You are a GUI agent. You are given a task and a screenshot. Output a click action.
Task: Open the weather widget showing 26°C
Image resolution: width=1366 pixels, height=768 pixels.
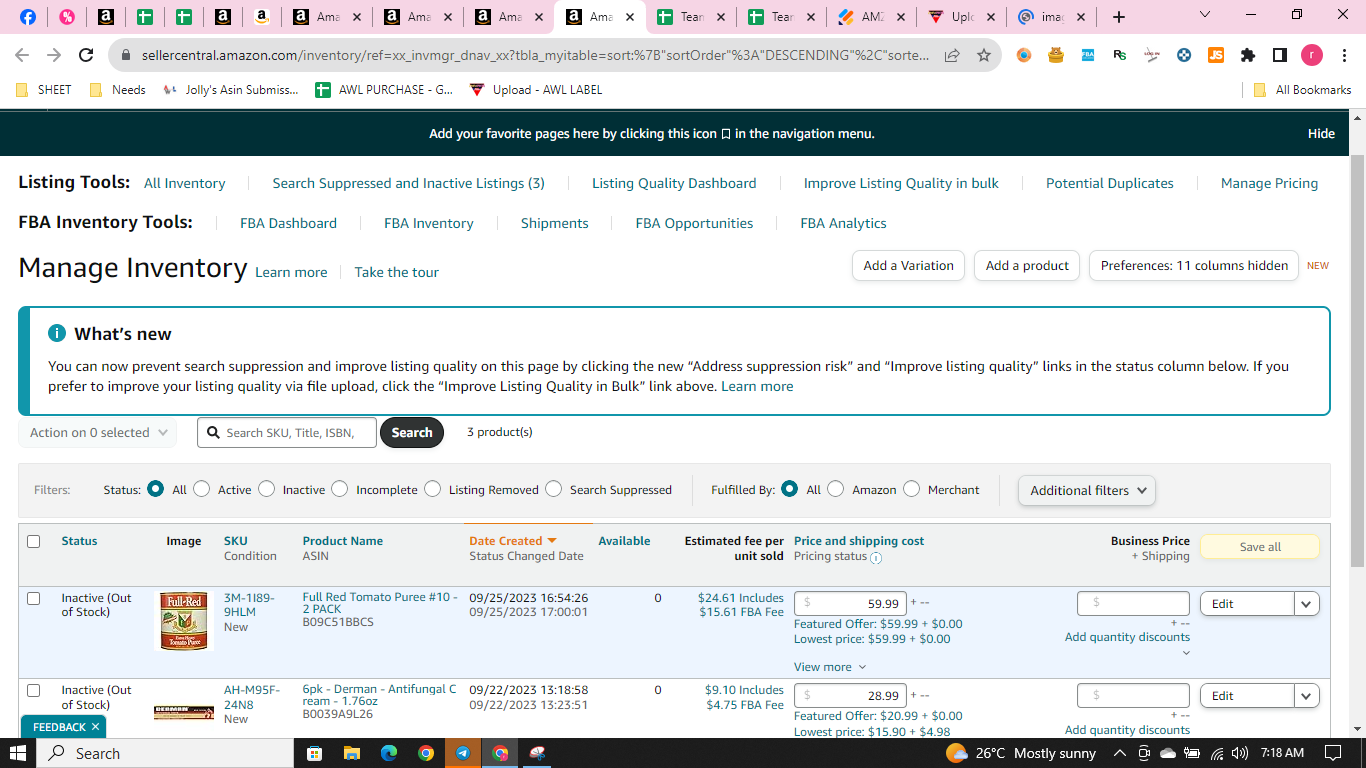1021,753
